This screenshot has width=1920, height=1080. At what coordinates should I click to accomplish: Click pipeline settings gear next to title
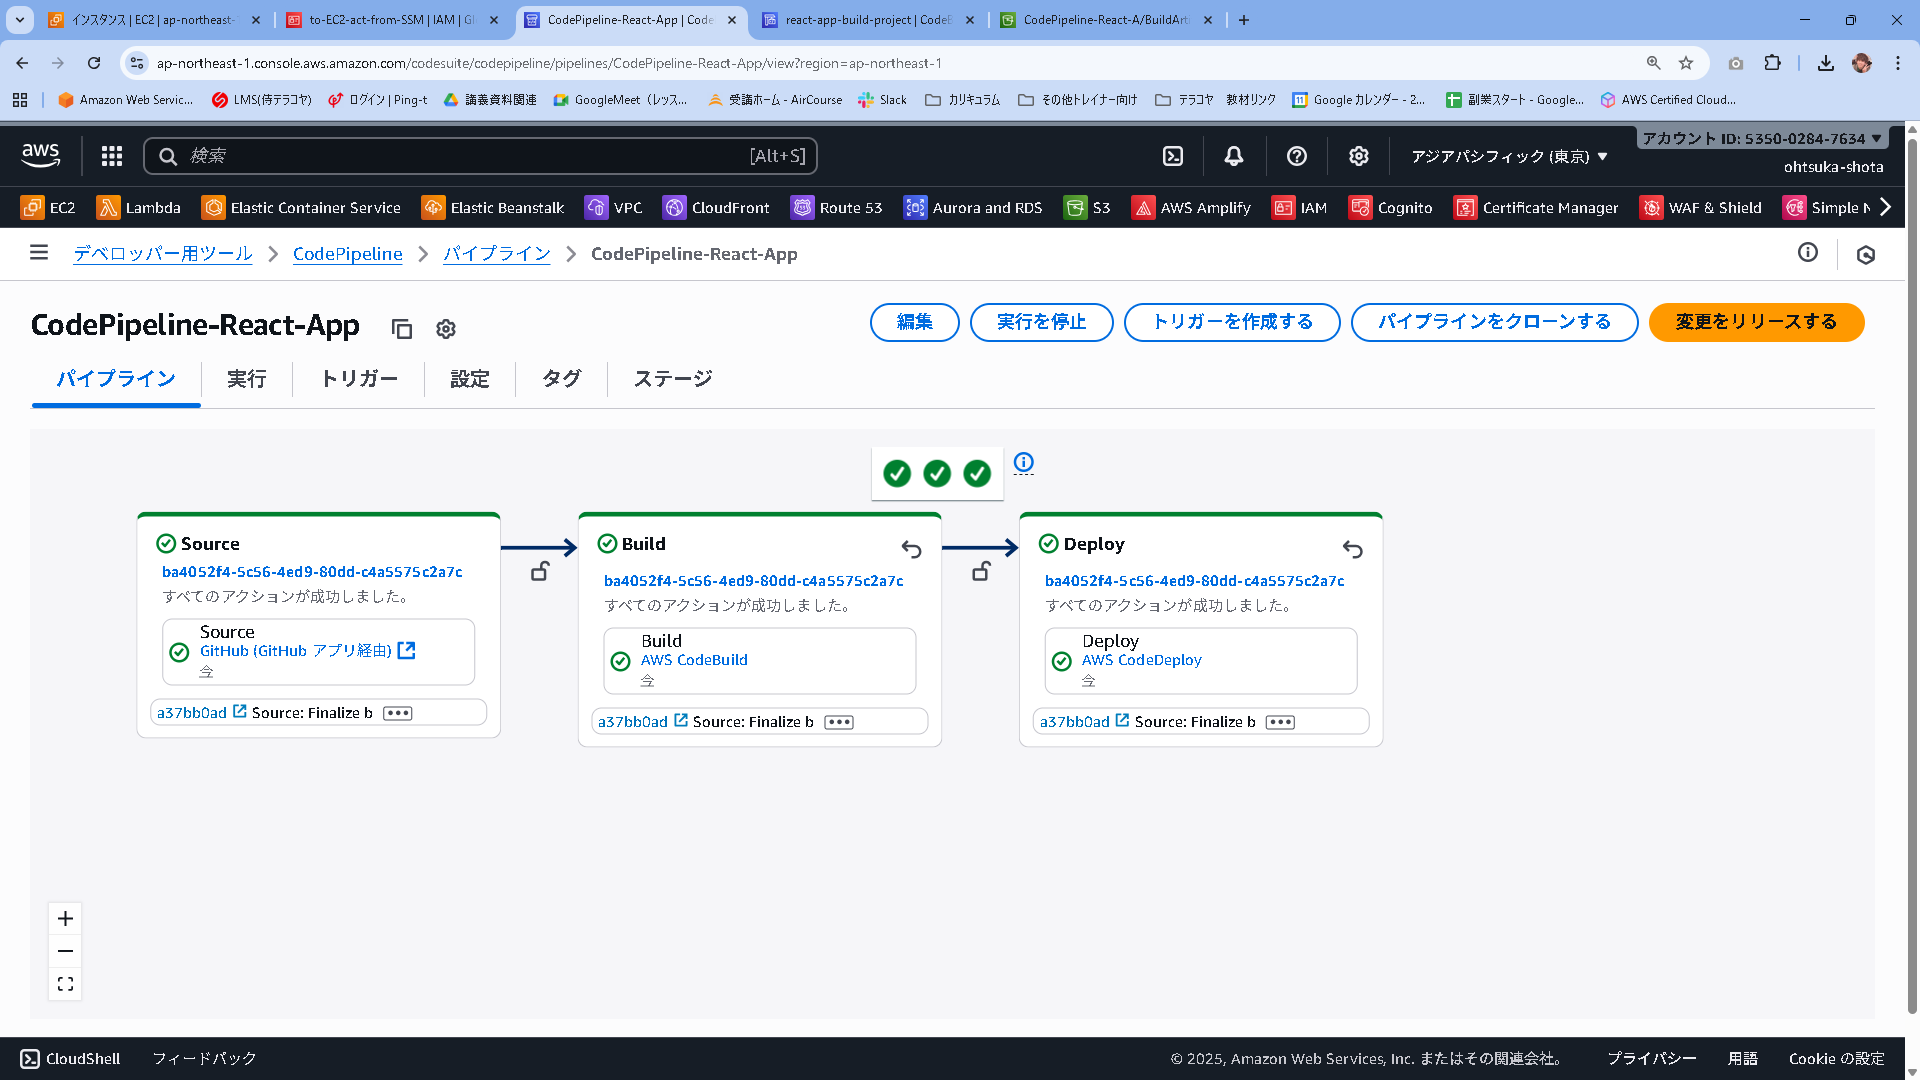click(446, 329)
